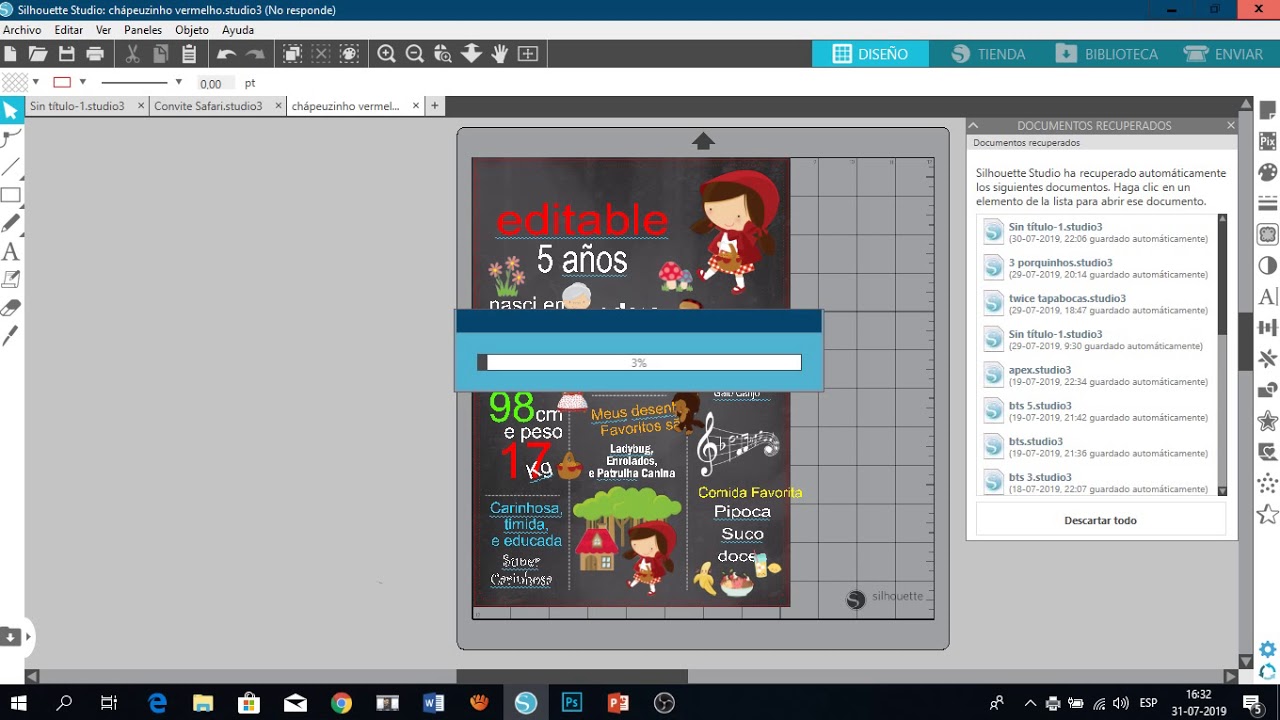
Task: Close the Documentos Recuperados panel
Action: coord(1231,126)
